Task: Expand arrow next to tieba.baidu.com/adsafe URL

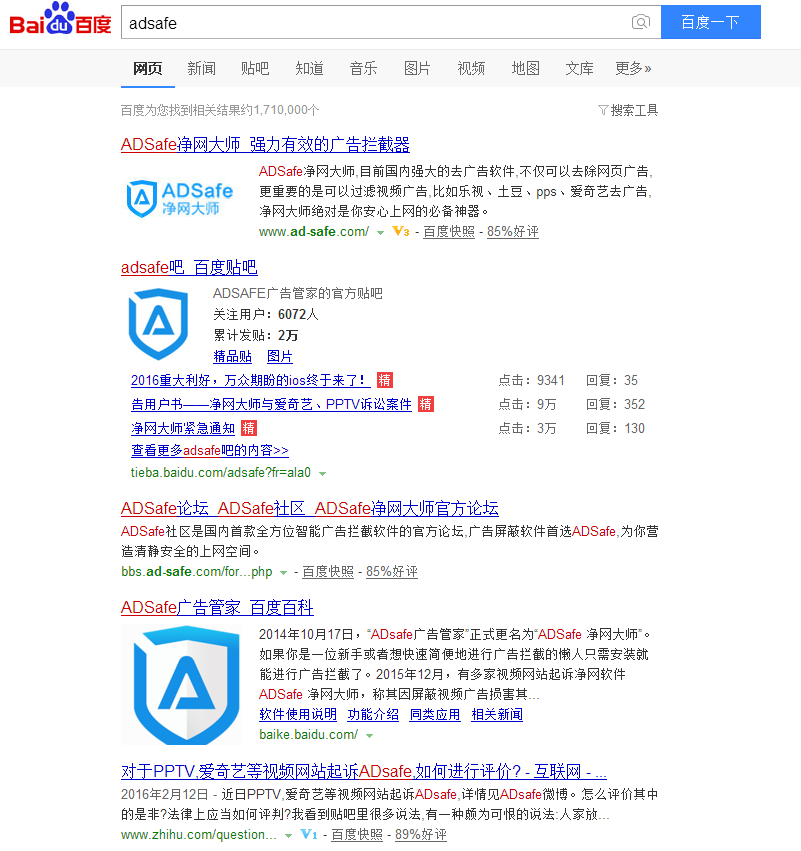Action: 322,474
